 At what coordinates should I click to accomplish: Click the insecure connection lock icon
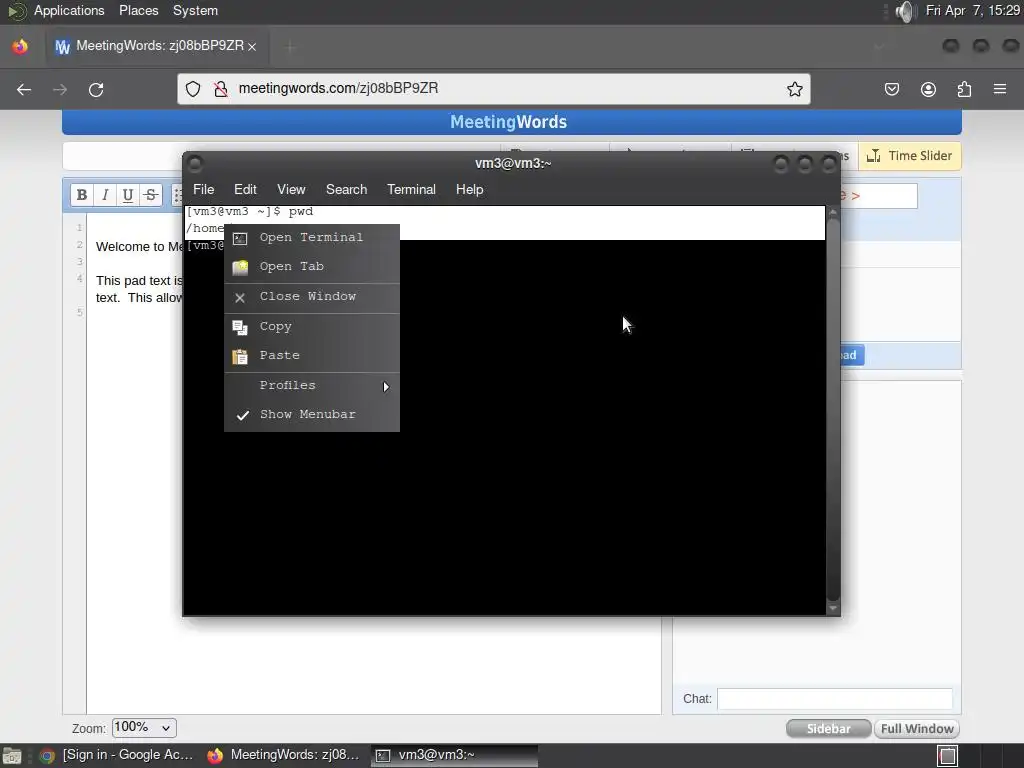click(221, 89)
